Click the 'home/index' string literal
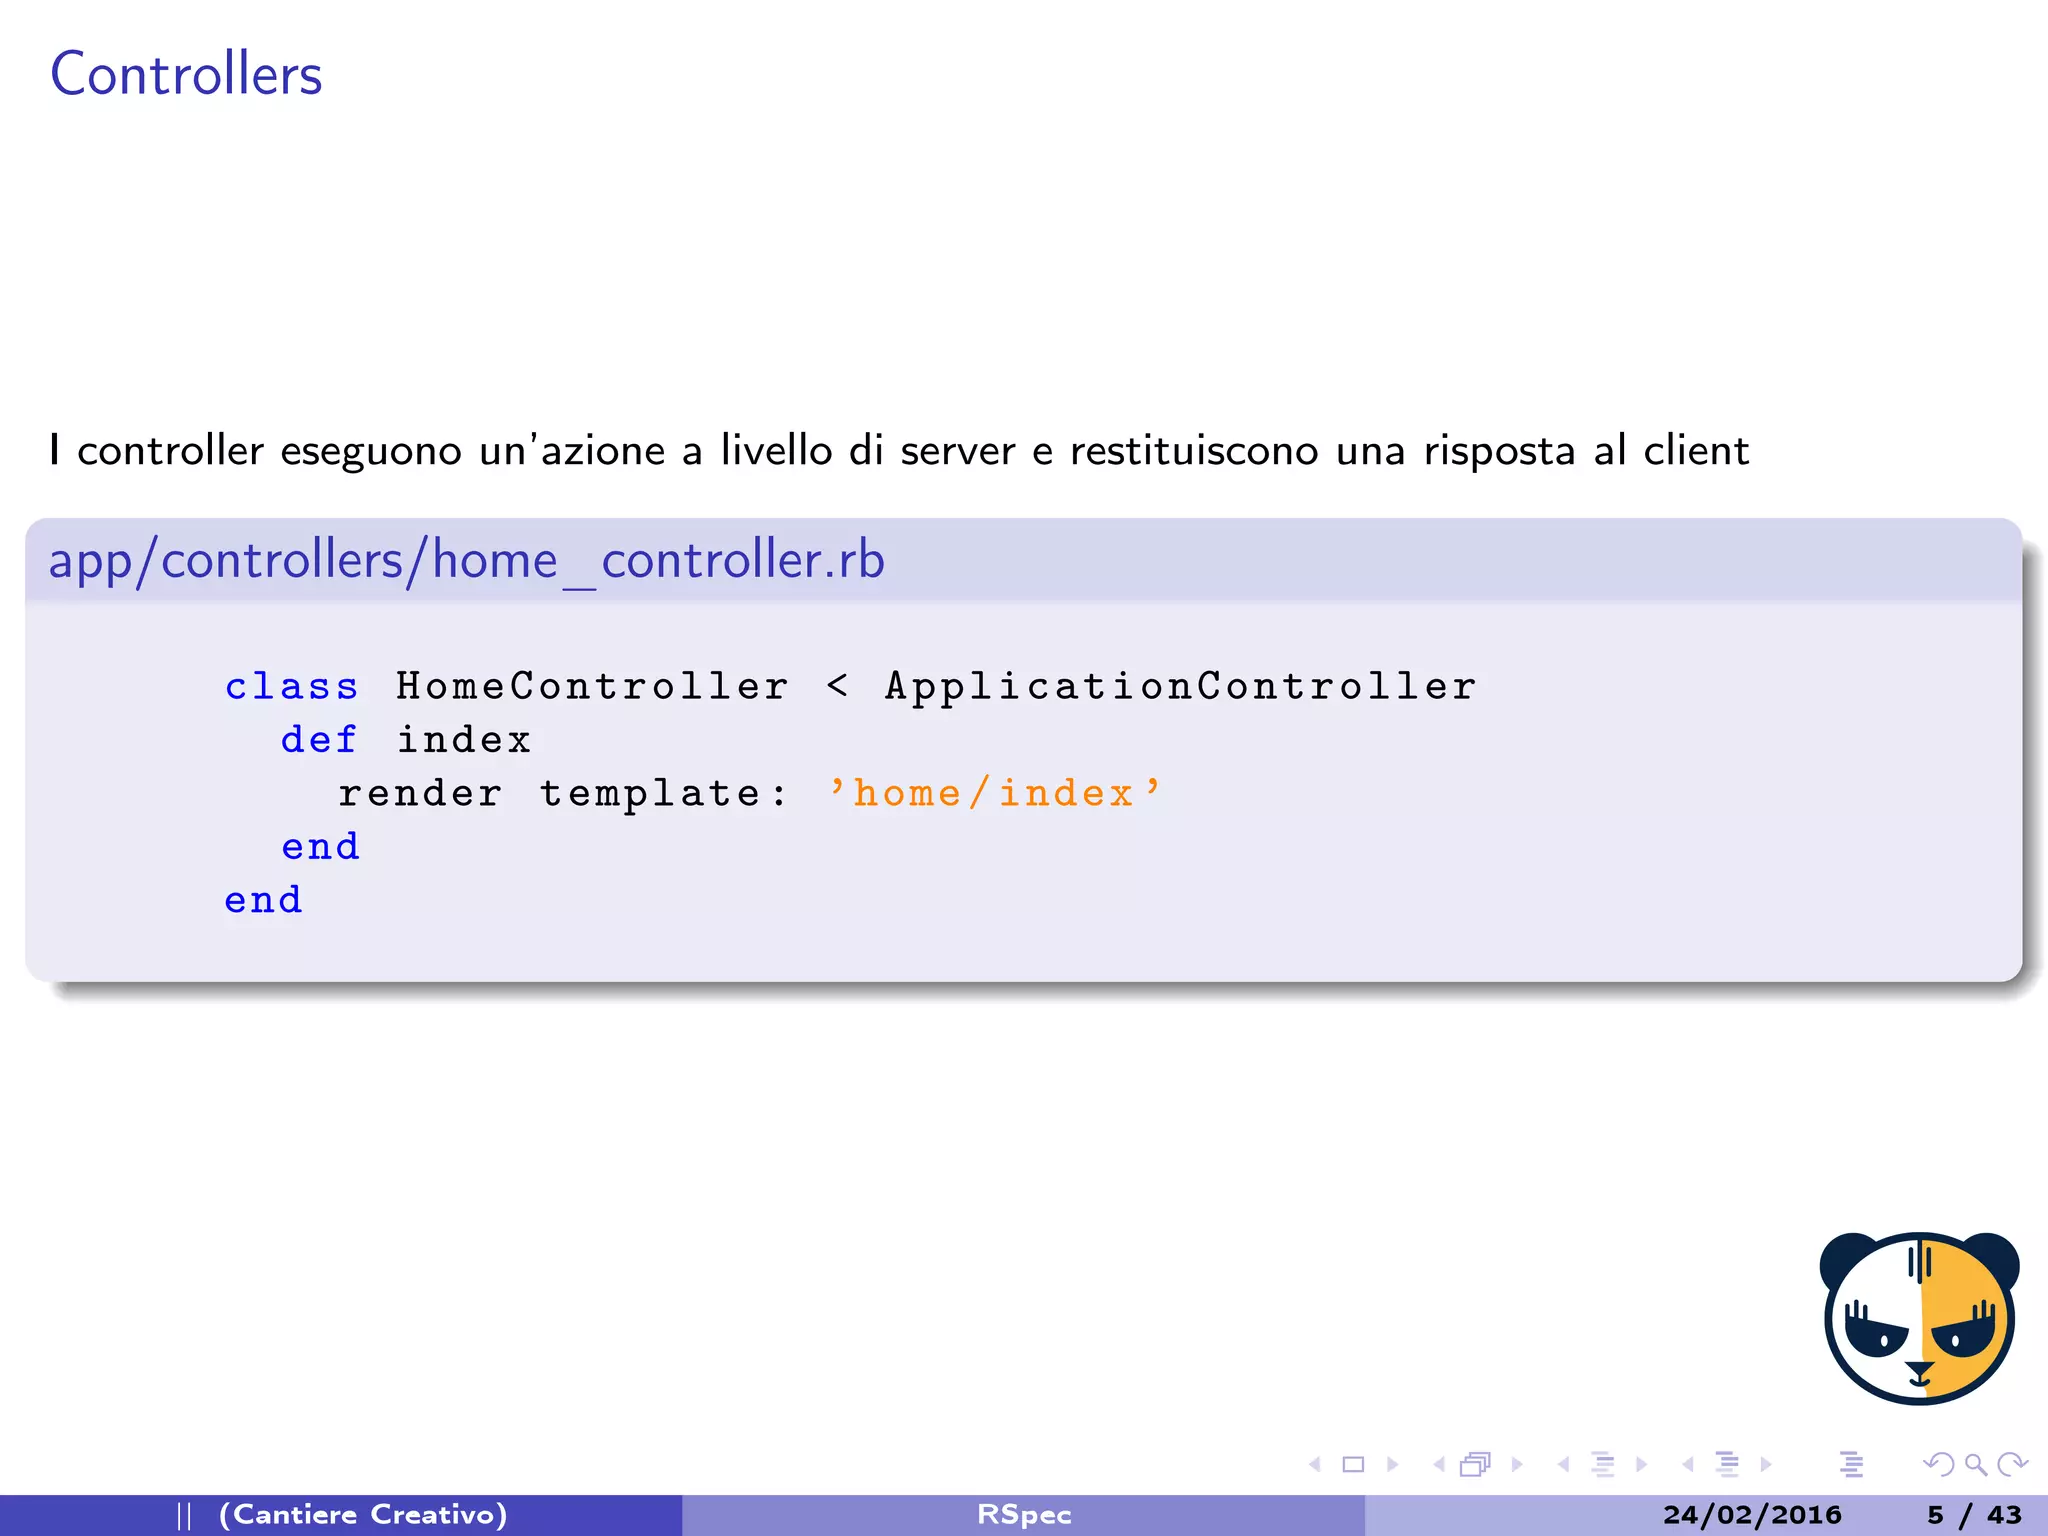The height and width of the screenshot is (1536, 2048). 995,794
